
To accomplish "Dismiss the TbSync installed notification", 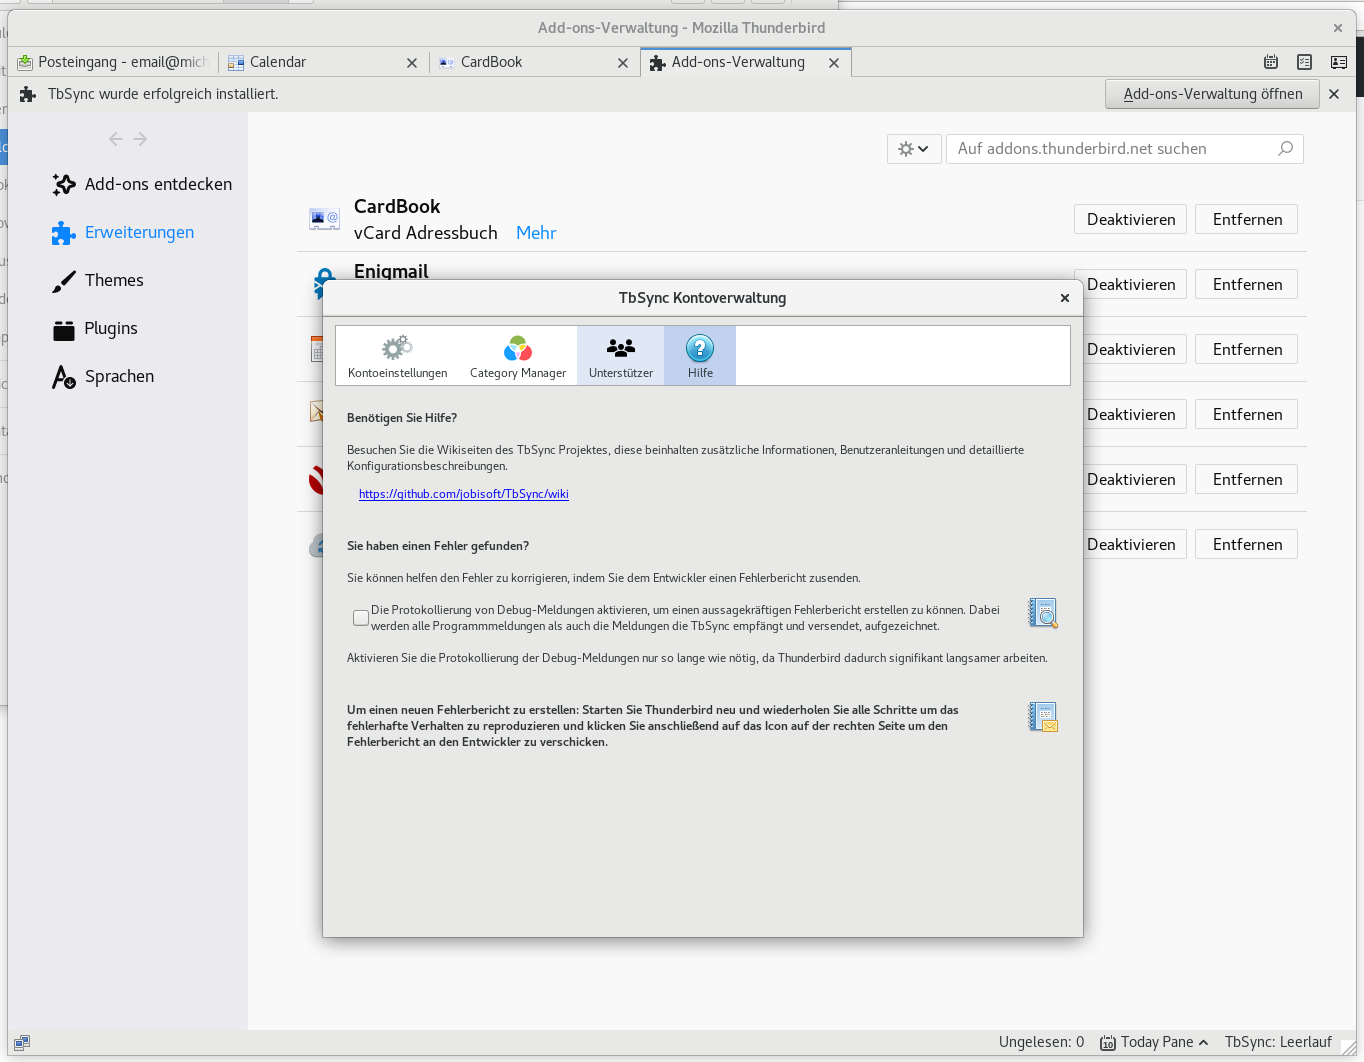I will pos(1334,94).
